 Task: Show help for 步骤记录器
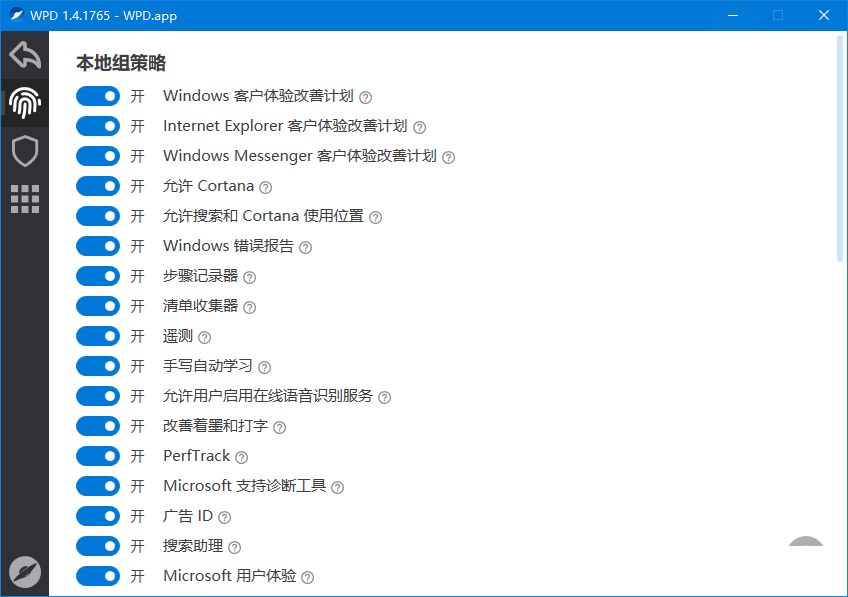point(249,277)
